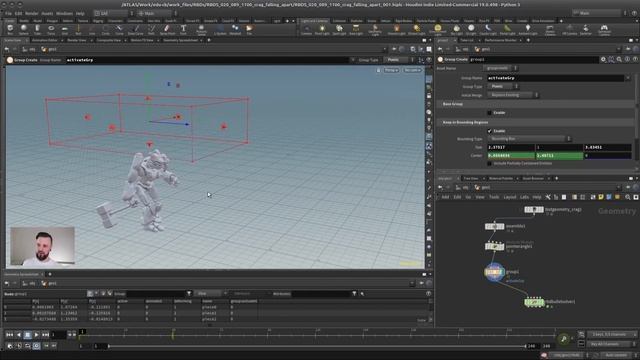Screen dimensions: 640x360
Task: Switch to the Performance Monitor tab
Action: pyautogui.click(x=500, y=40)
